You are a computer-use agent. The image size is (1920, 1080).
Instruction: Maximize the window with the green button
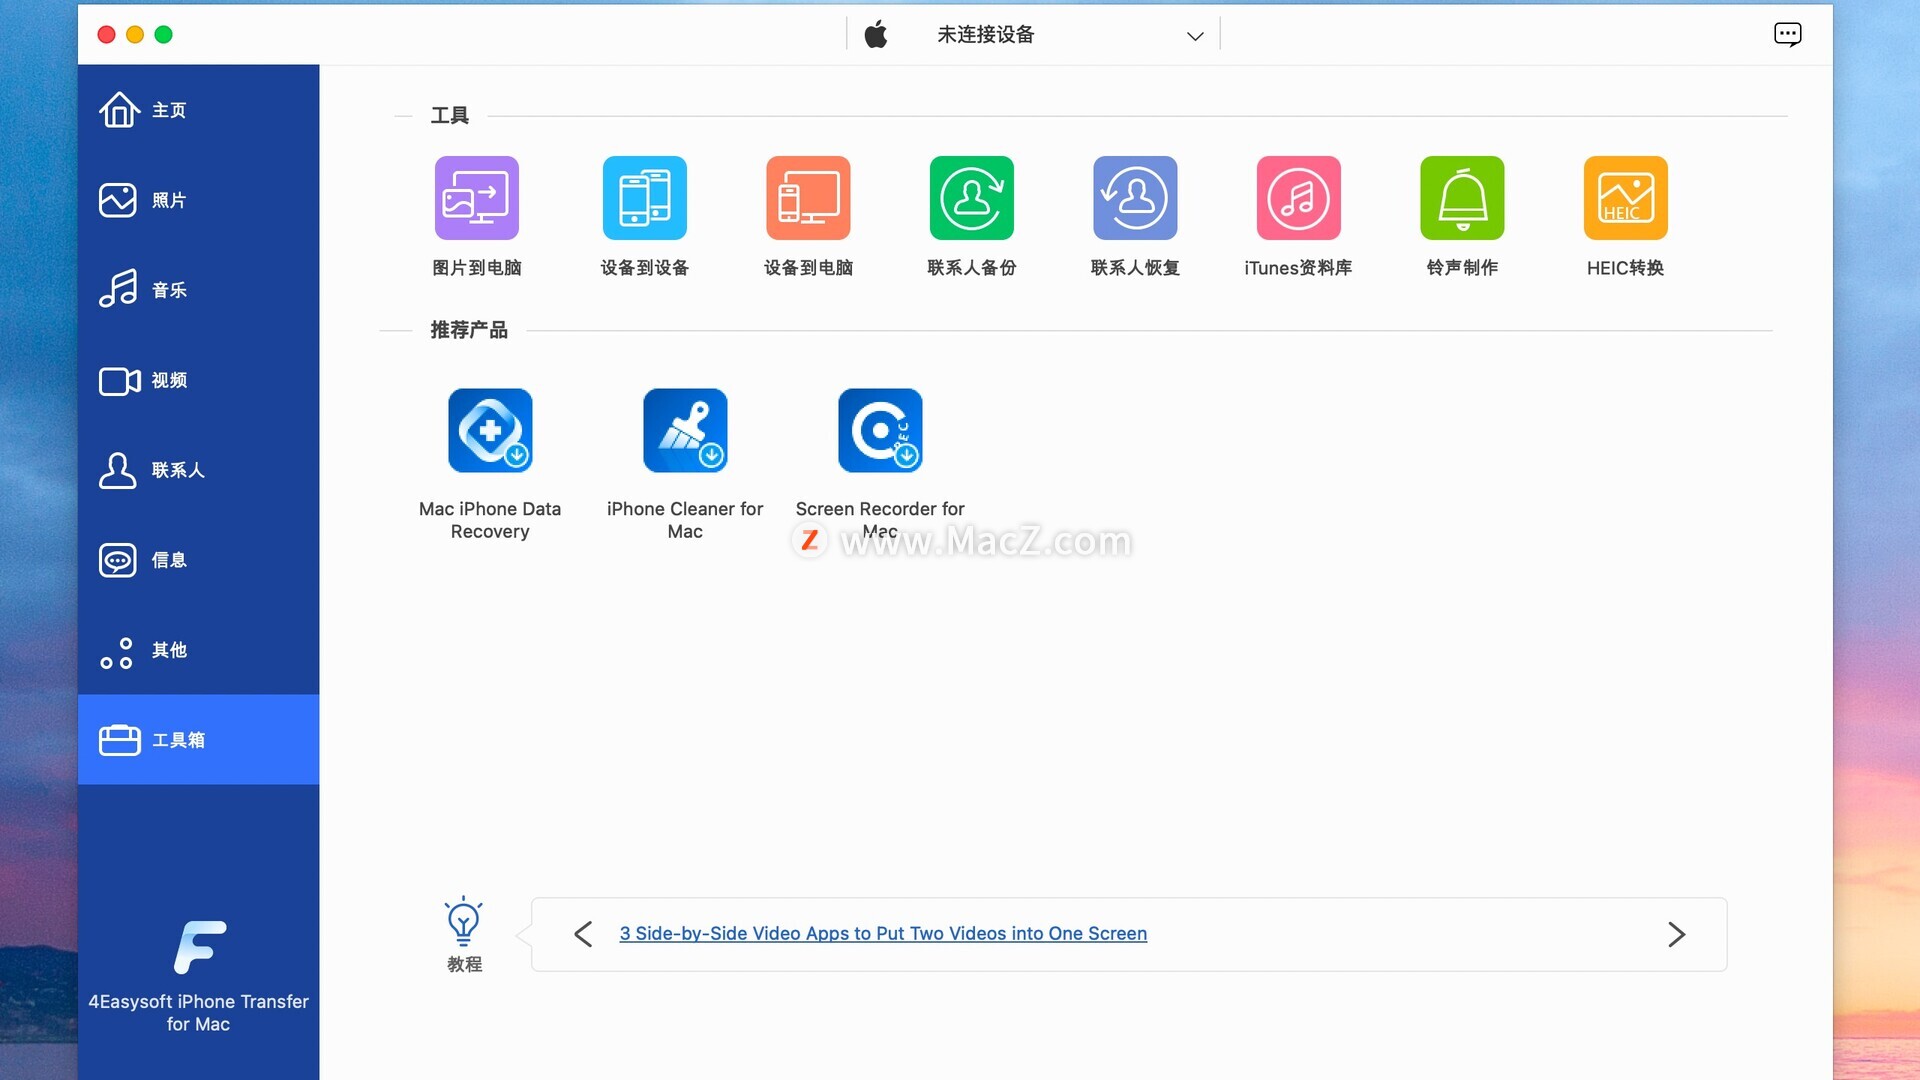[x=164, y=35]
